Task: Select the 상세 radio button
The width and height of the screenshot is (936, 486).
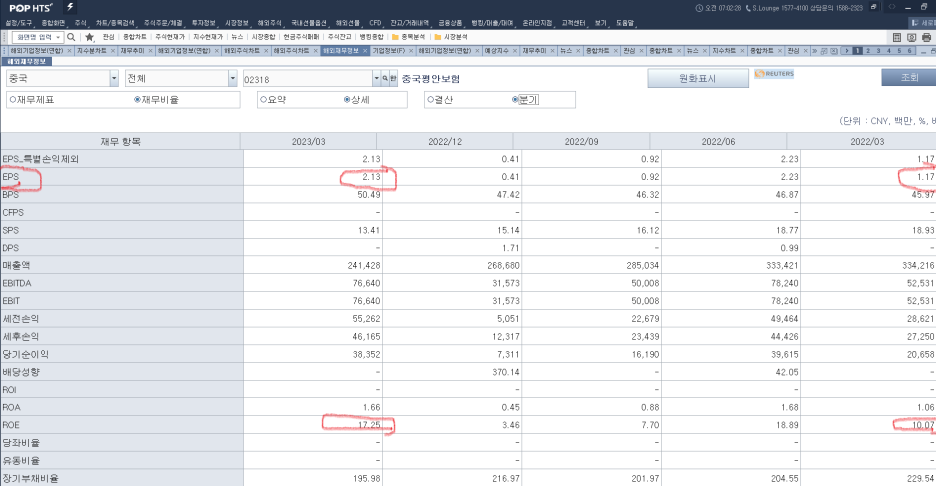Action: pos(347,100)
